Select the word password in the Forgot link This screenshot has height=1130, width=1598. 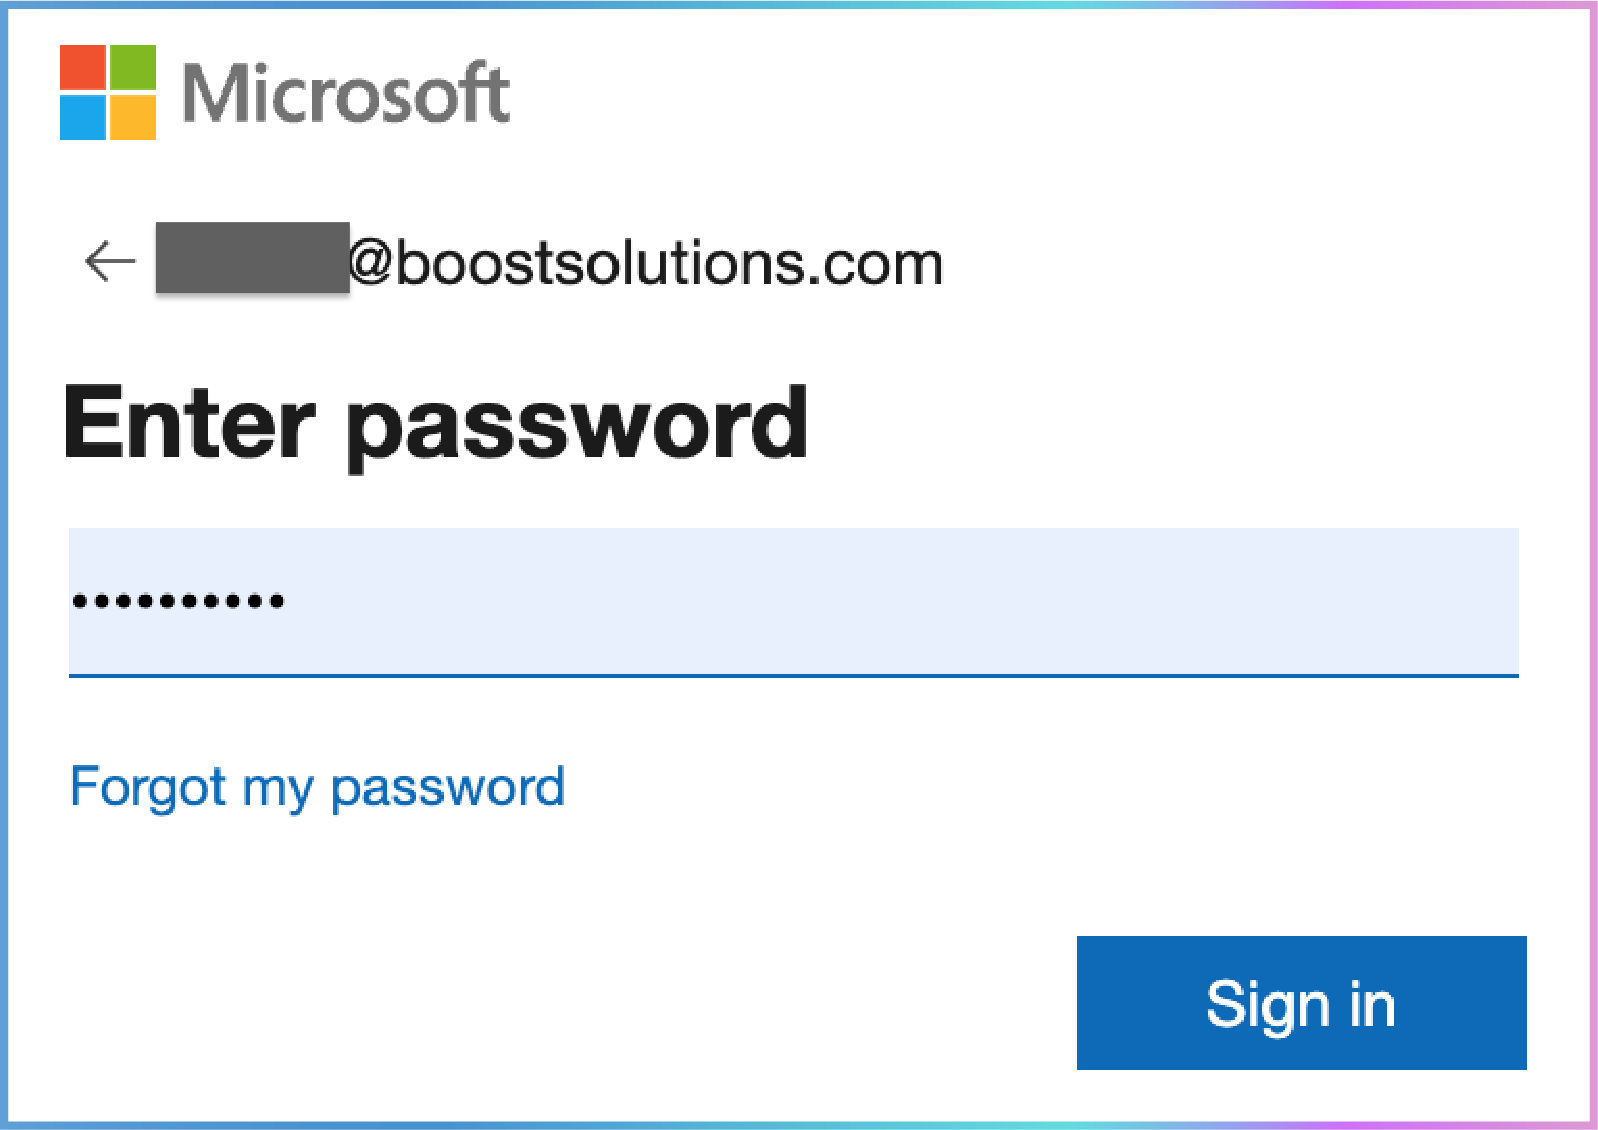(448, 789)
